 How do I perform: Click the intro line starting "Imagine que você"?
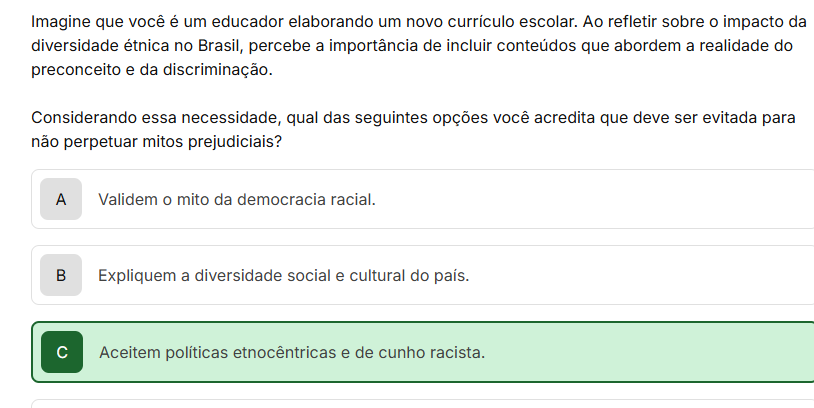(419, 22)
